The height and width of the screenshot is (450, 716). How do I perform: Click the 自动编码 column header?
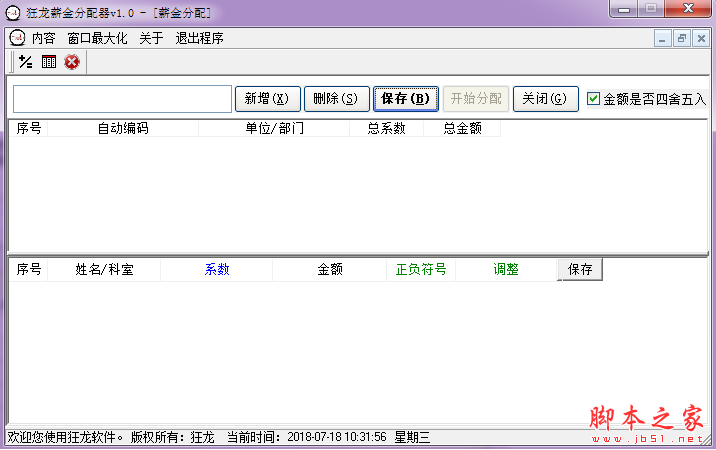123,128
